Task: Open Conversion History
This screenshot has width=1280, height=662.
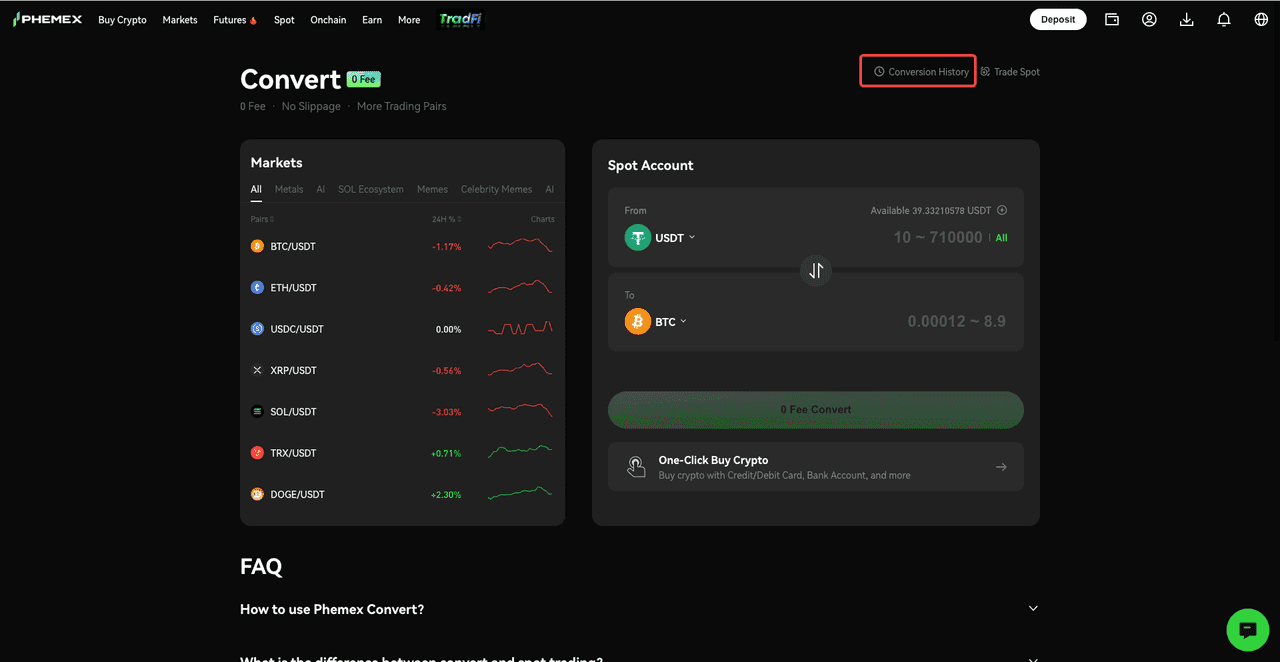Action: [x=921, y=72]
